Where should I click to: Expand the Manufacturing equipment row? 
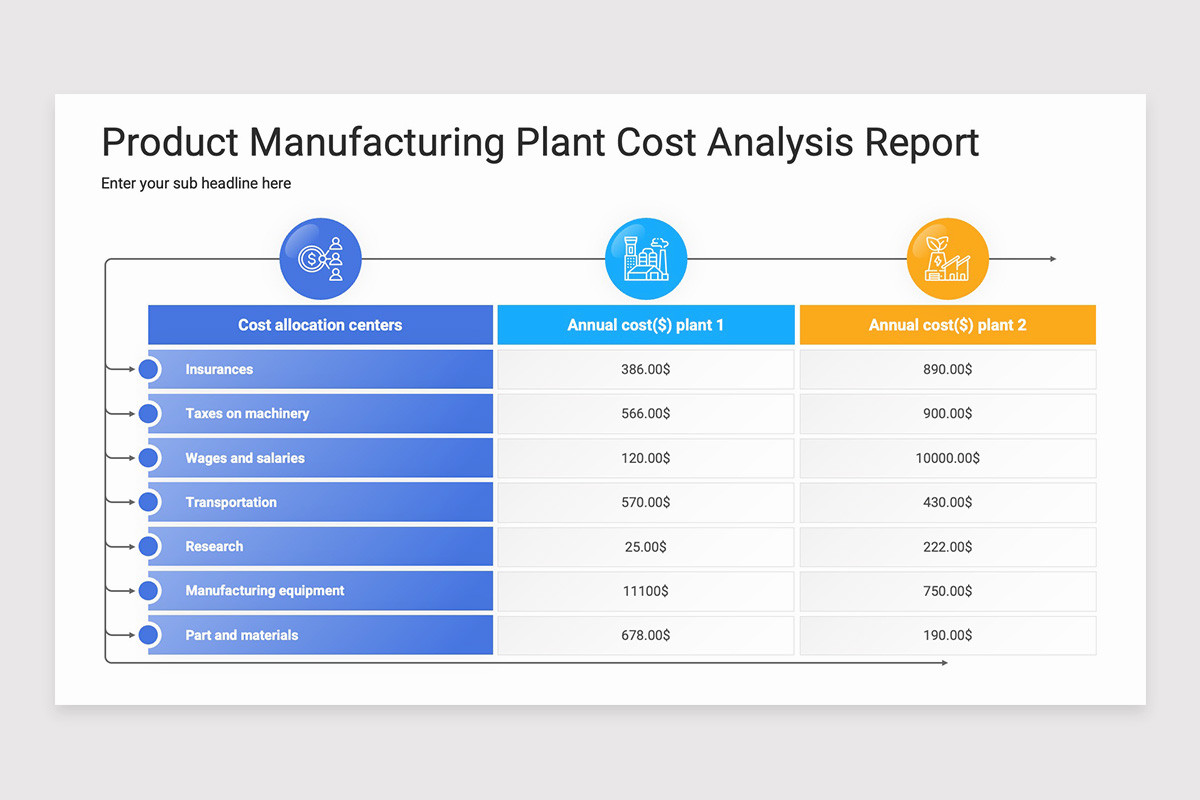tap(320, 590)
